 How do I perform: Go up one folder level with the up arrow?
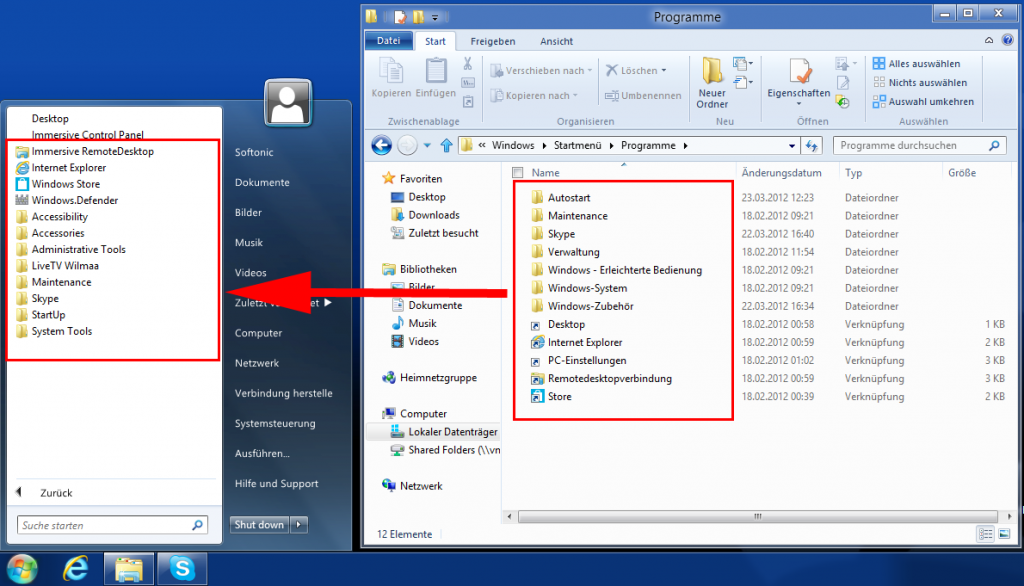446,145
